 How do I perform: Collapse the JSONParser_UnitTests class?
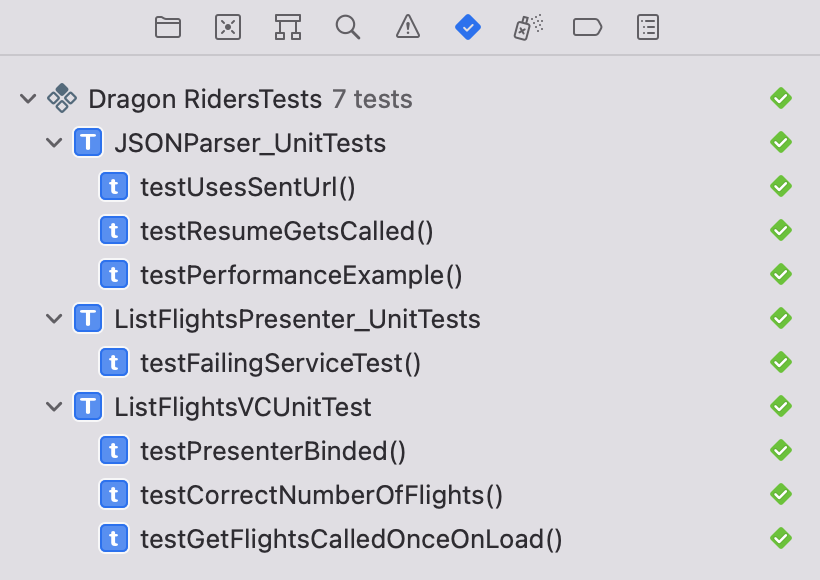tap(54, 142)
